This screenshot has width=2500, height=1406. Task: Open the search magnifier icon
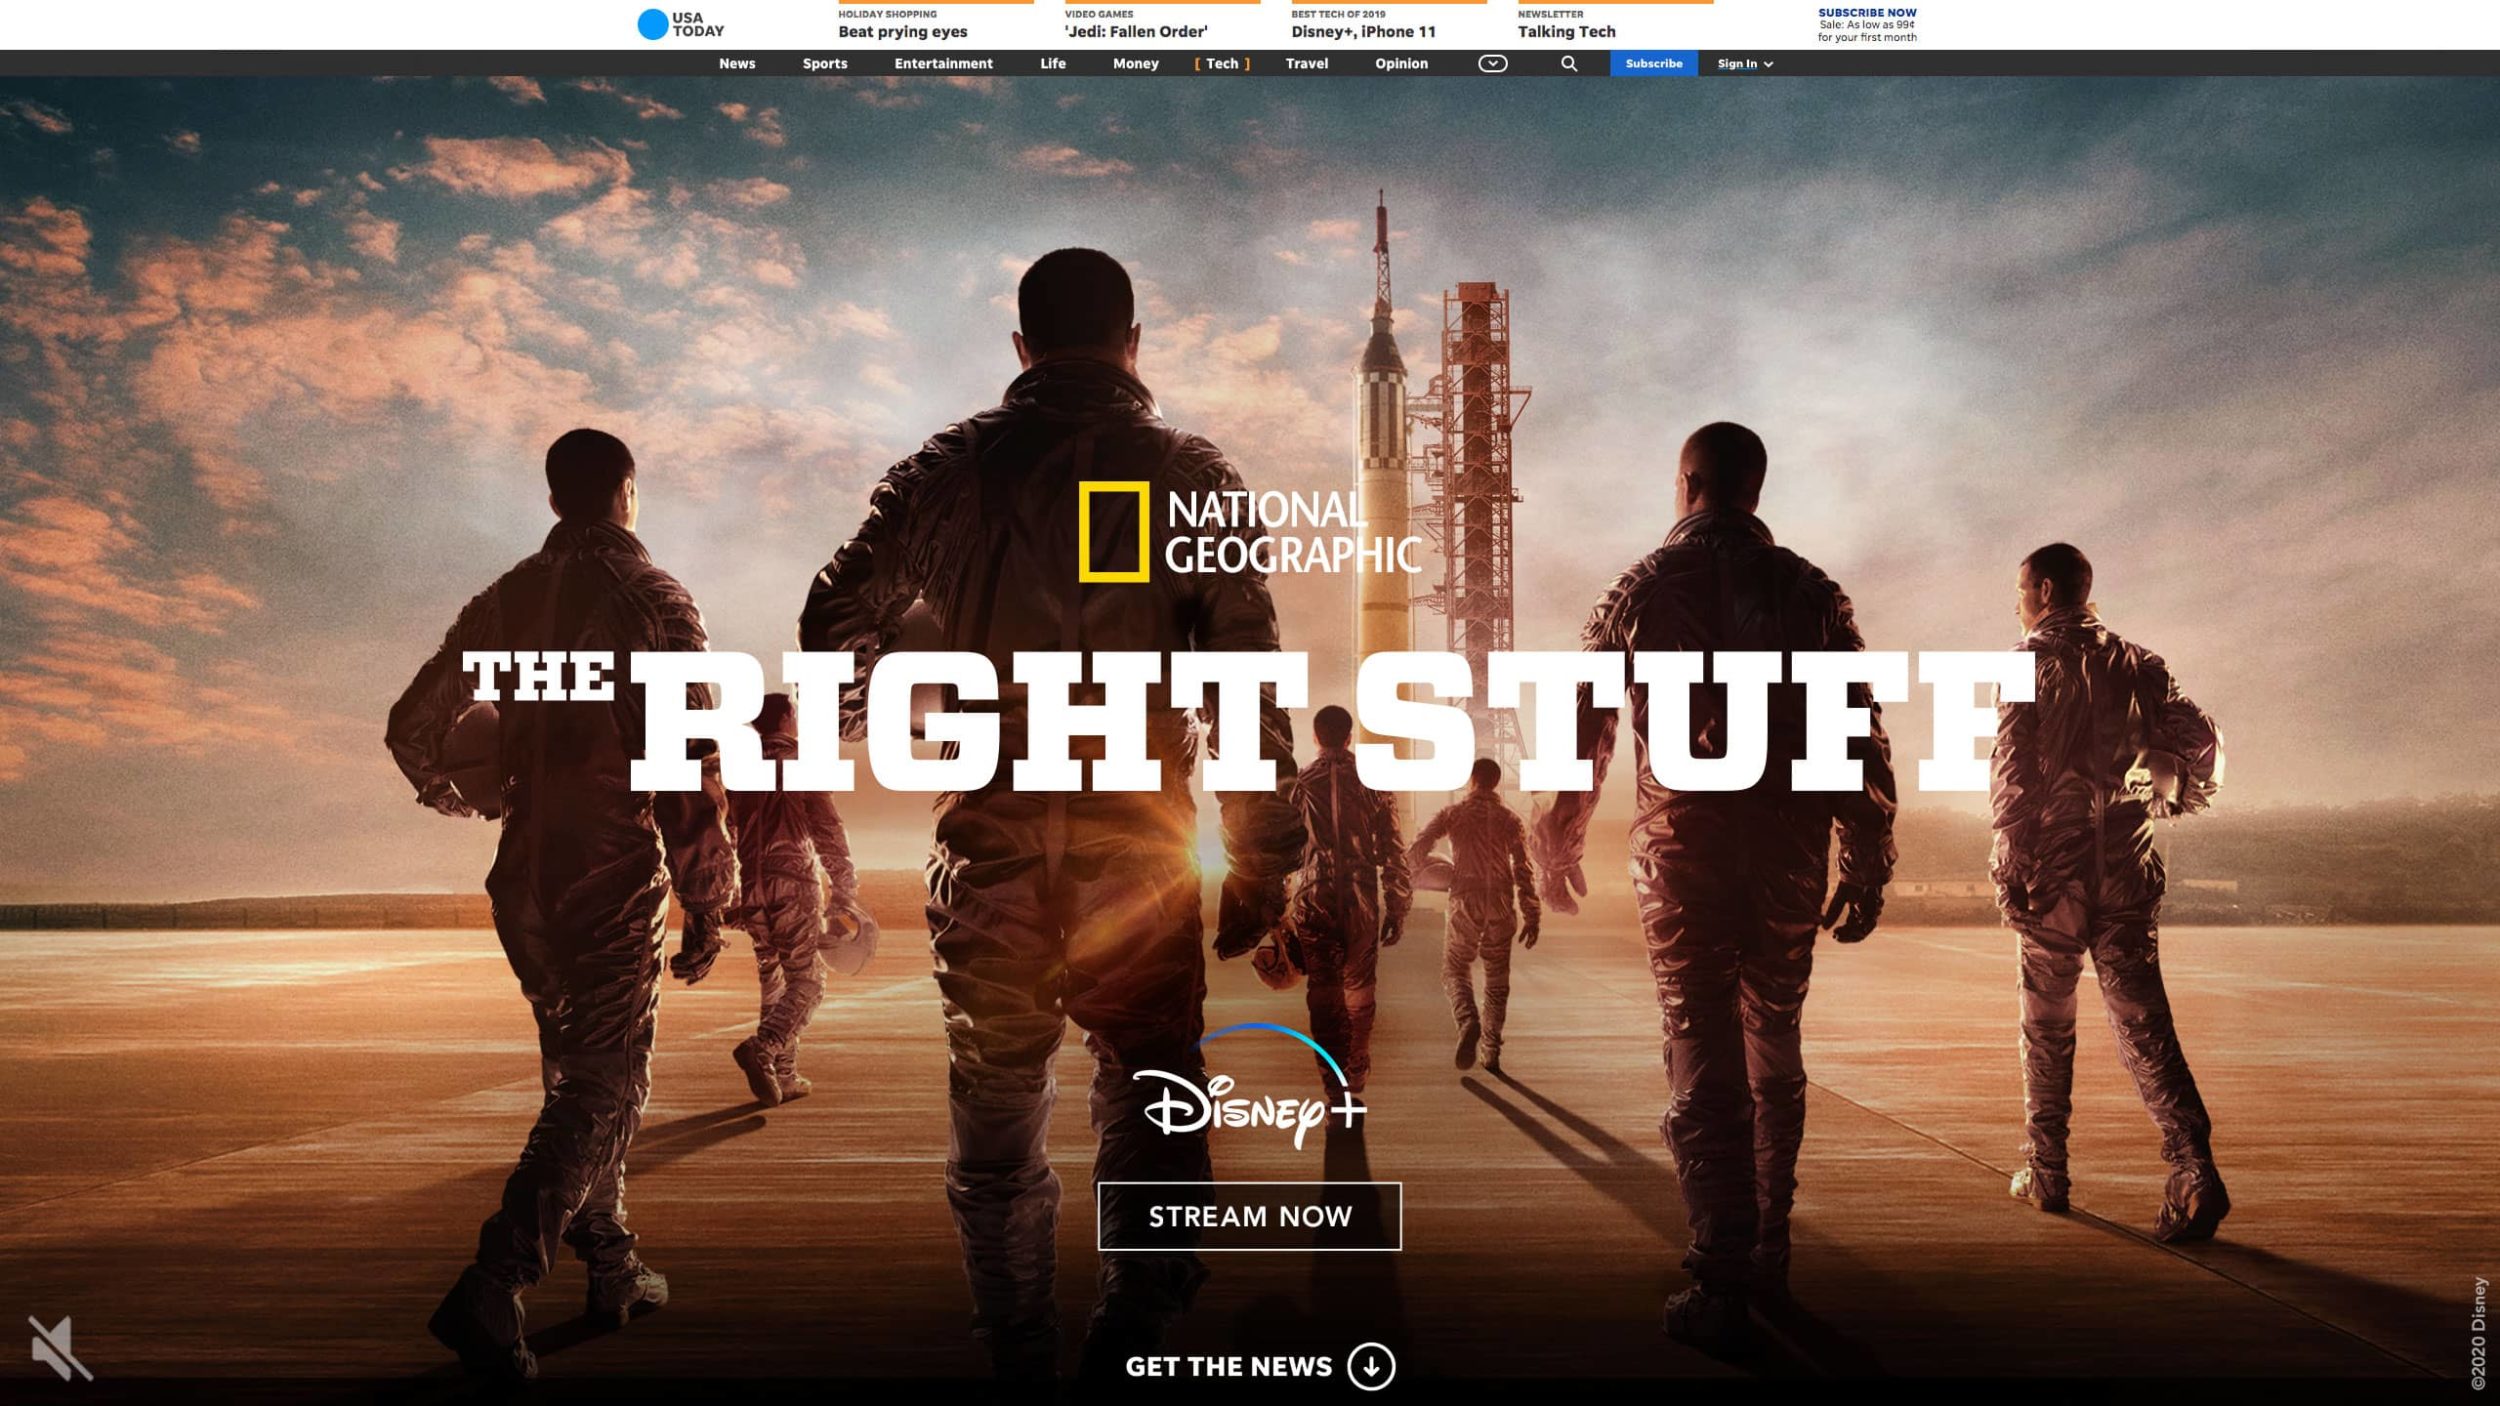tap(1569, 64)
